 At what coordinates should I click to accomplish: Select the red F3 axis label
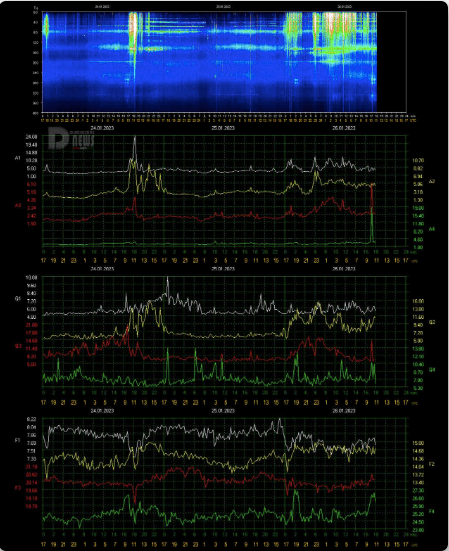coord(18,488)
